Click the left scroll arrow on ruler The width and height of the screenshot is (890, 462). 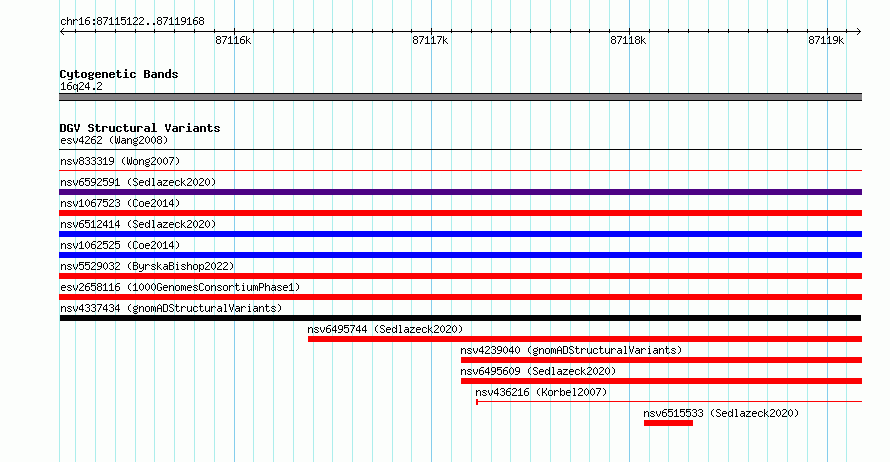pos(62,31)
